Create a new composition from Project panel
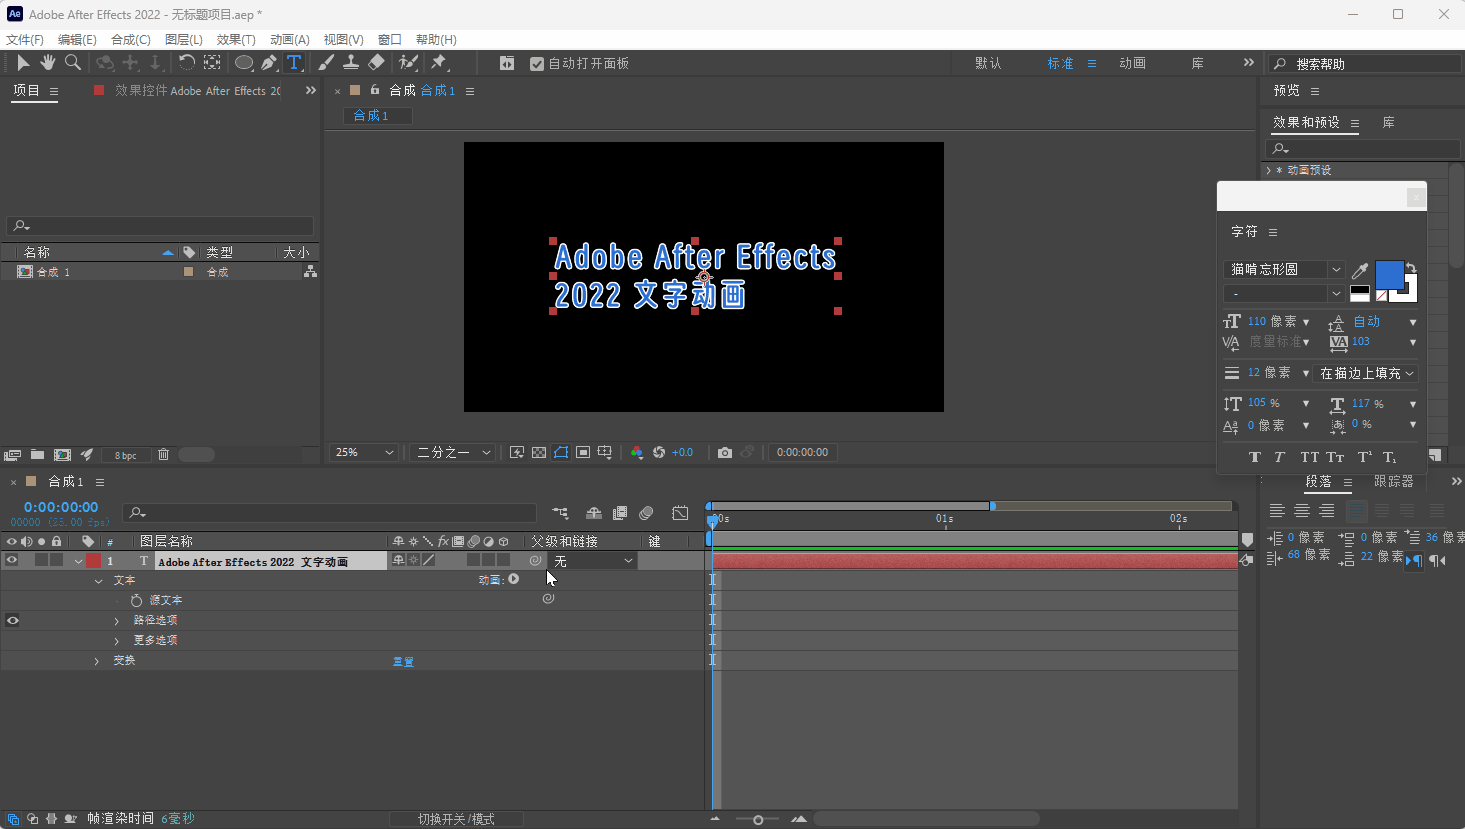Image resolution: width=1465 pixels, height=829 pixels. coord(62,455)
